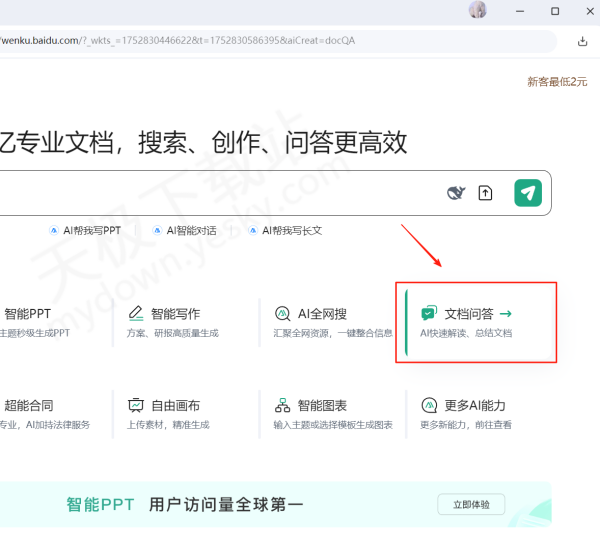Click the icon beside AI智能对话
600x539 pixels.
[157, 230]
